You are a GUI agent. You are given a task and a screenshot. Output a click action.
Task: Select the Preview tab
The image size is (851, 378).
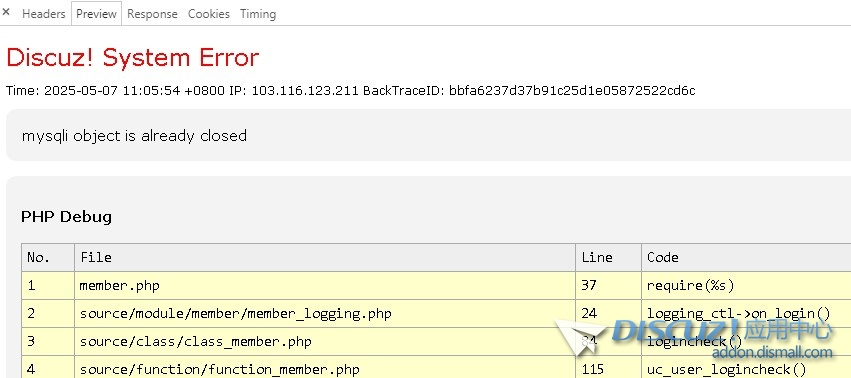pyautogui.click(x=96, y=14)
